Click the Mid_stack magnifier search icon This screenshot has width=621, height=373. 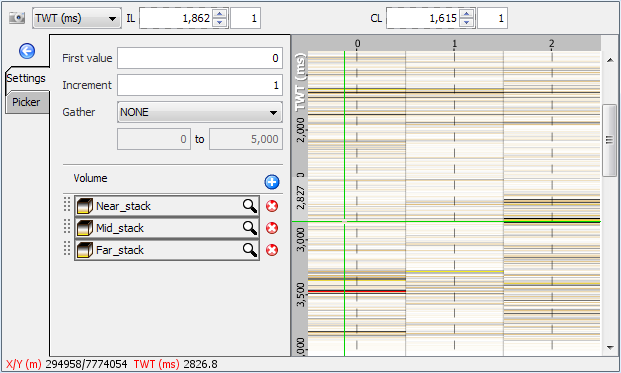coord(250,228)
